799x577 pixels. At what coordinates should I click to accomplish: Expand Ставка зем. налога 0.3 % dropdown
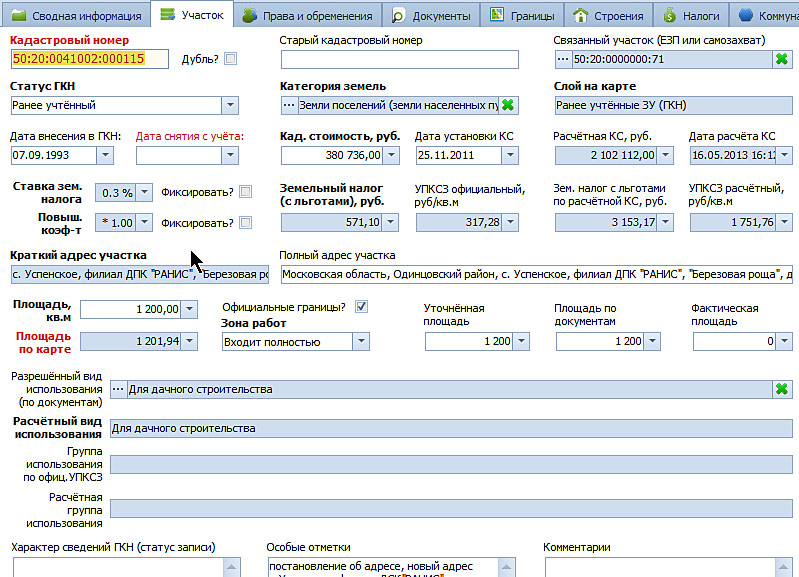click(x=145, y=193)
